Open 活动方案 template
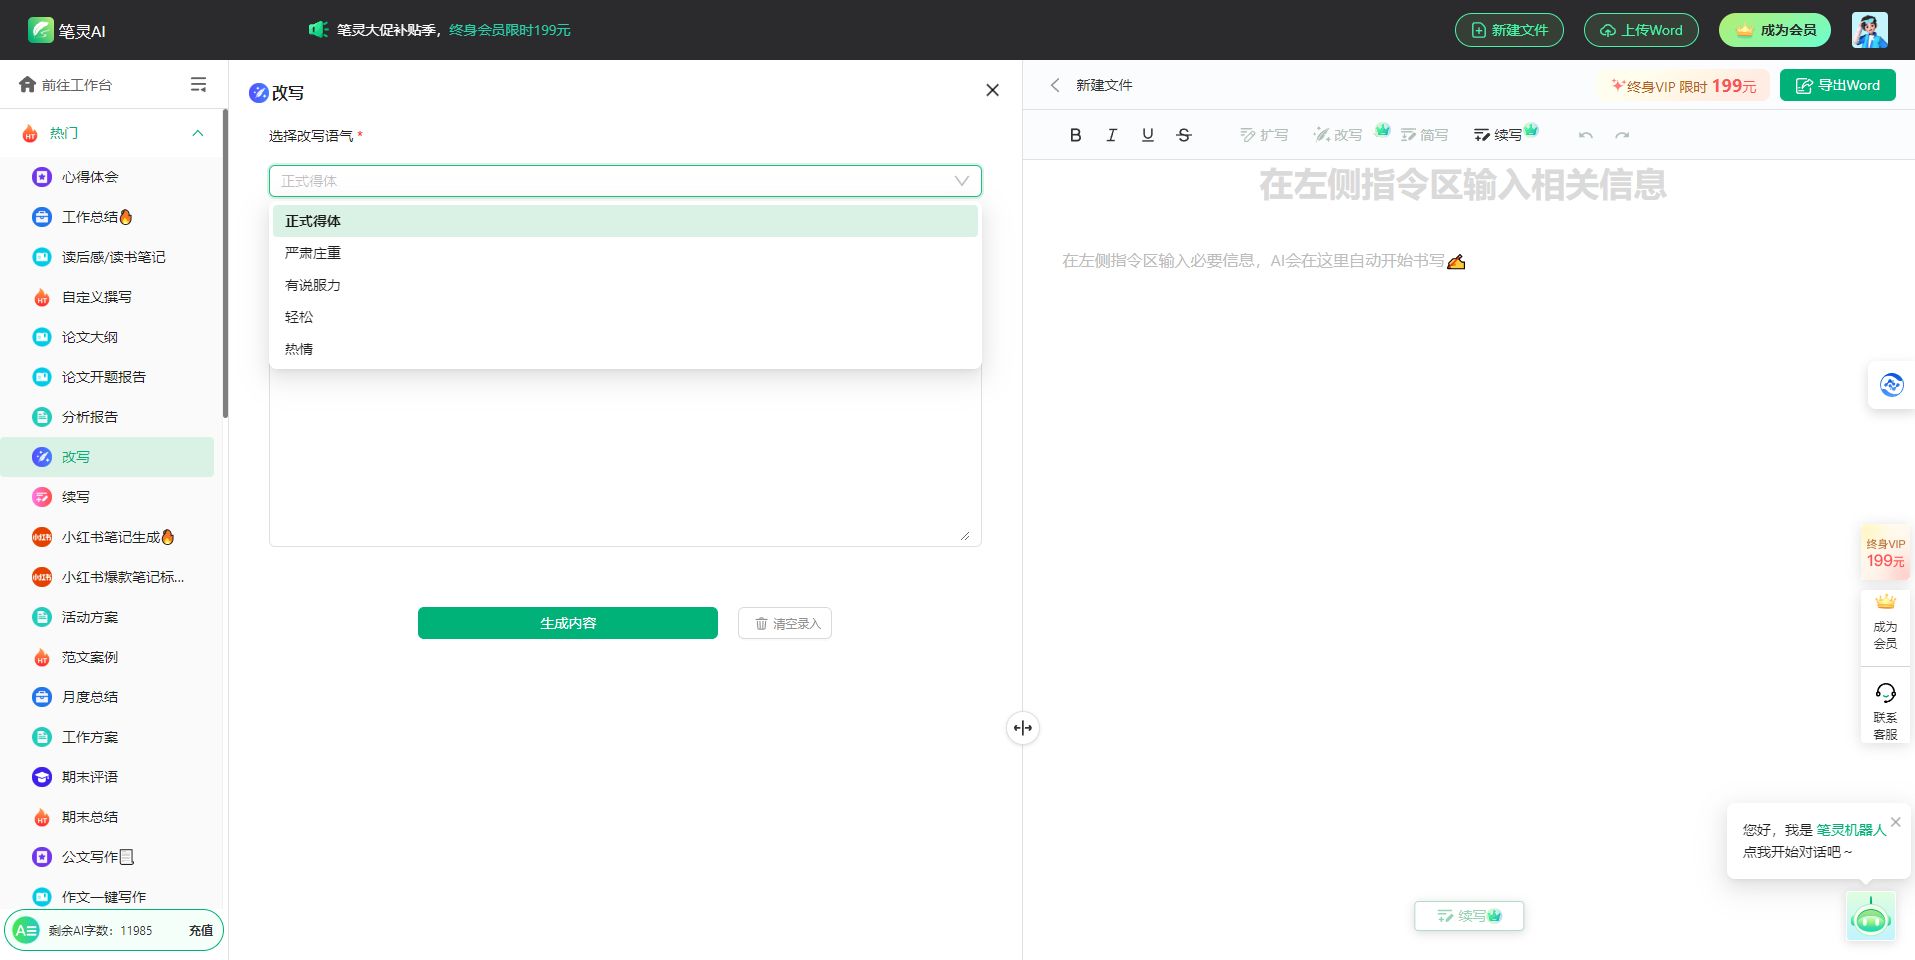Viewport: 1915px width, 960px height. (x=107, y=617)
